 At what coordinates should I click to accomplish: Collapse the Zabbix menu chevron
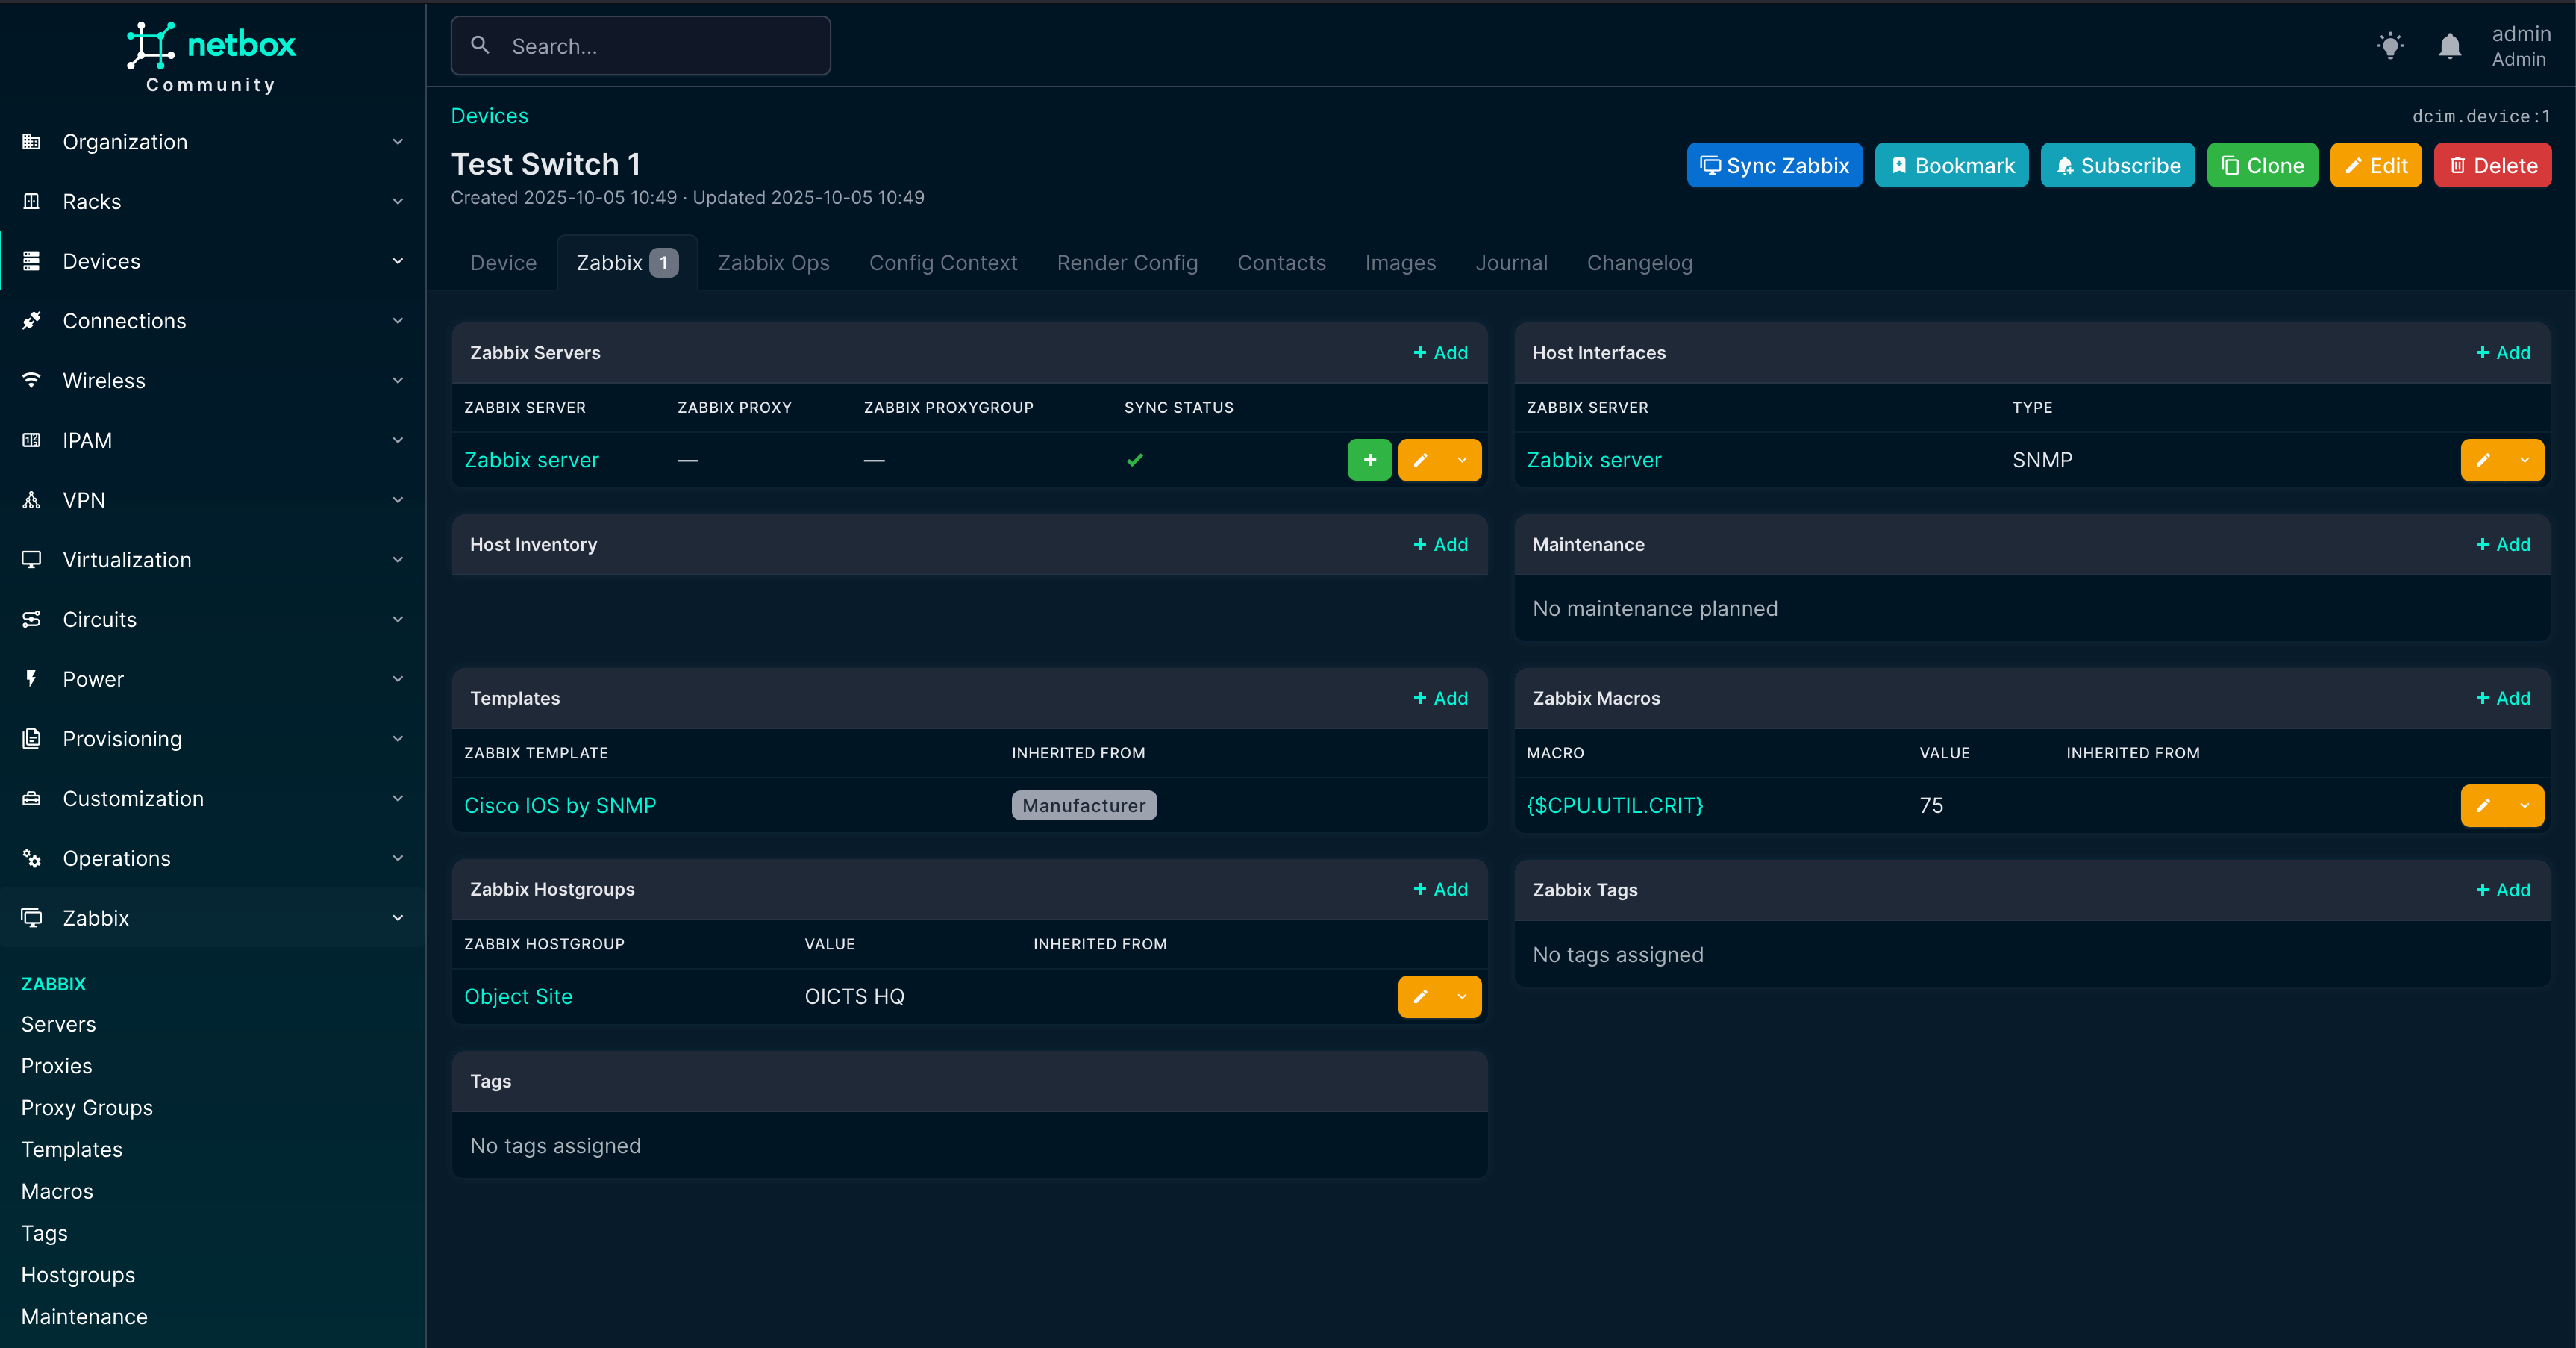tap(398, 917)
